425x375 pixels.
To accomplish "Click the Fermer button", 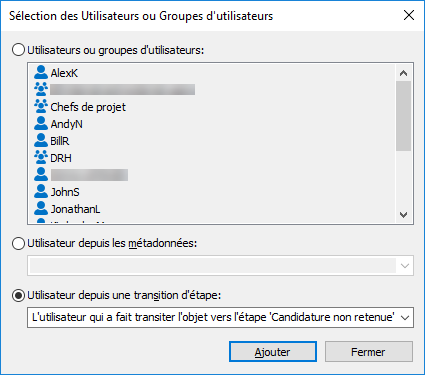I will coord(369,352).
